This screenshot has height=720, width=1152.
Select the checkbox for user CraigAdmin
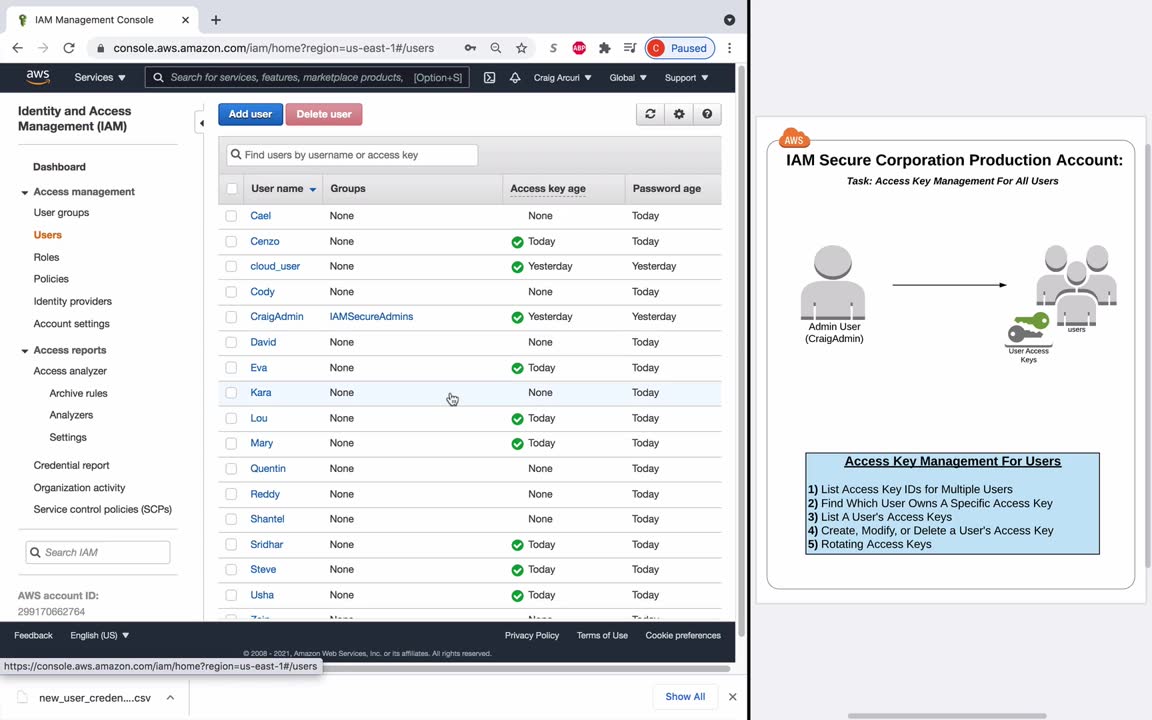point(231,317)
